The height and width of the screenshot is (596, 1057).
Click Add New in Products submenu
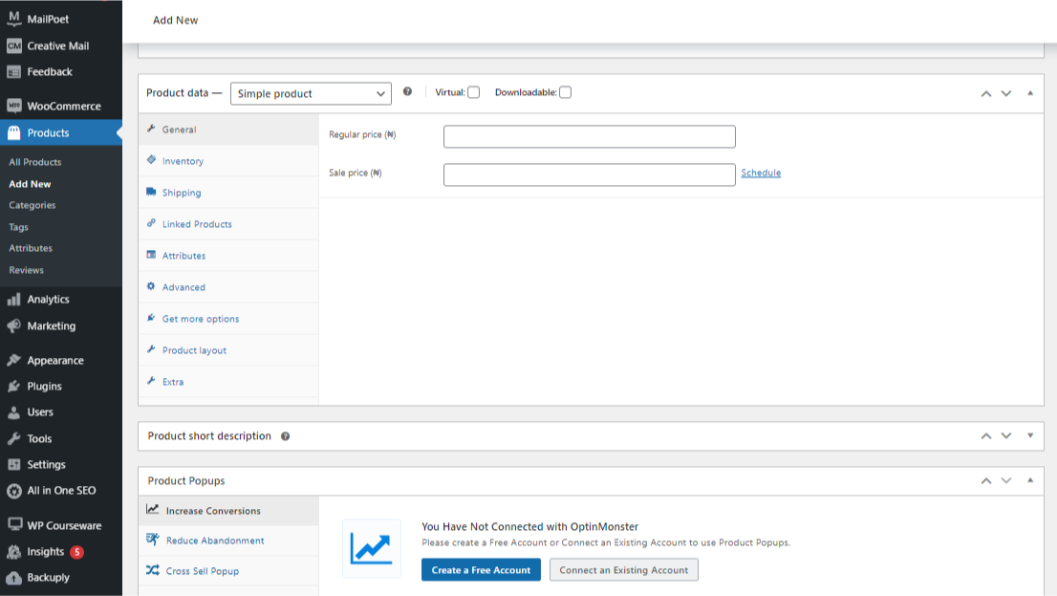(x=30, y=183)
